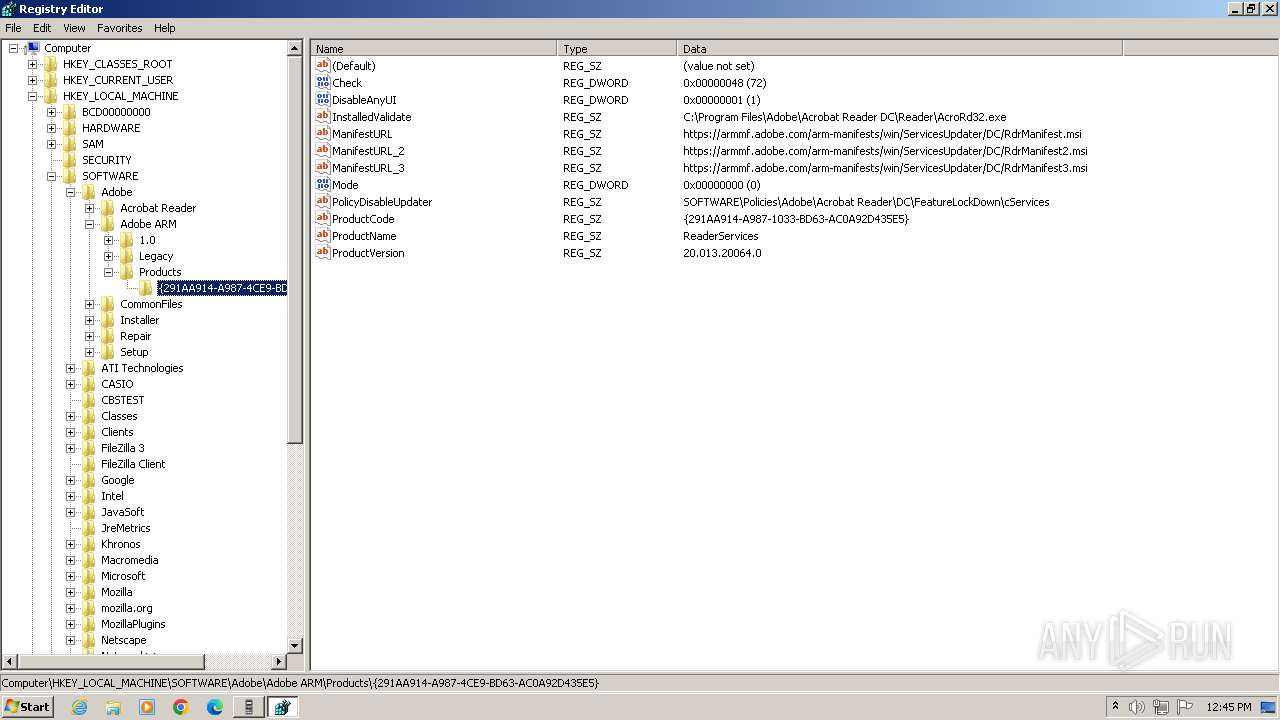The image size is (1280, 720).
Task: Click the PolicyDisableUpdater value icon
Action: tap(322, 201)
